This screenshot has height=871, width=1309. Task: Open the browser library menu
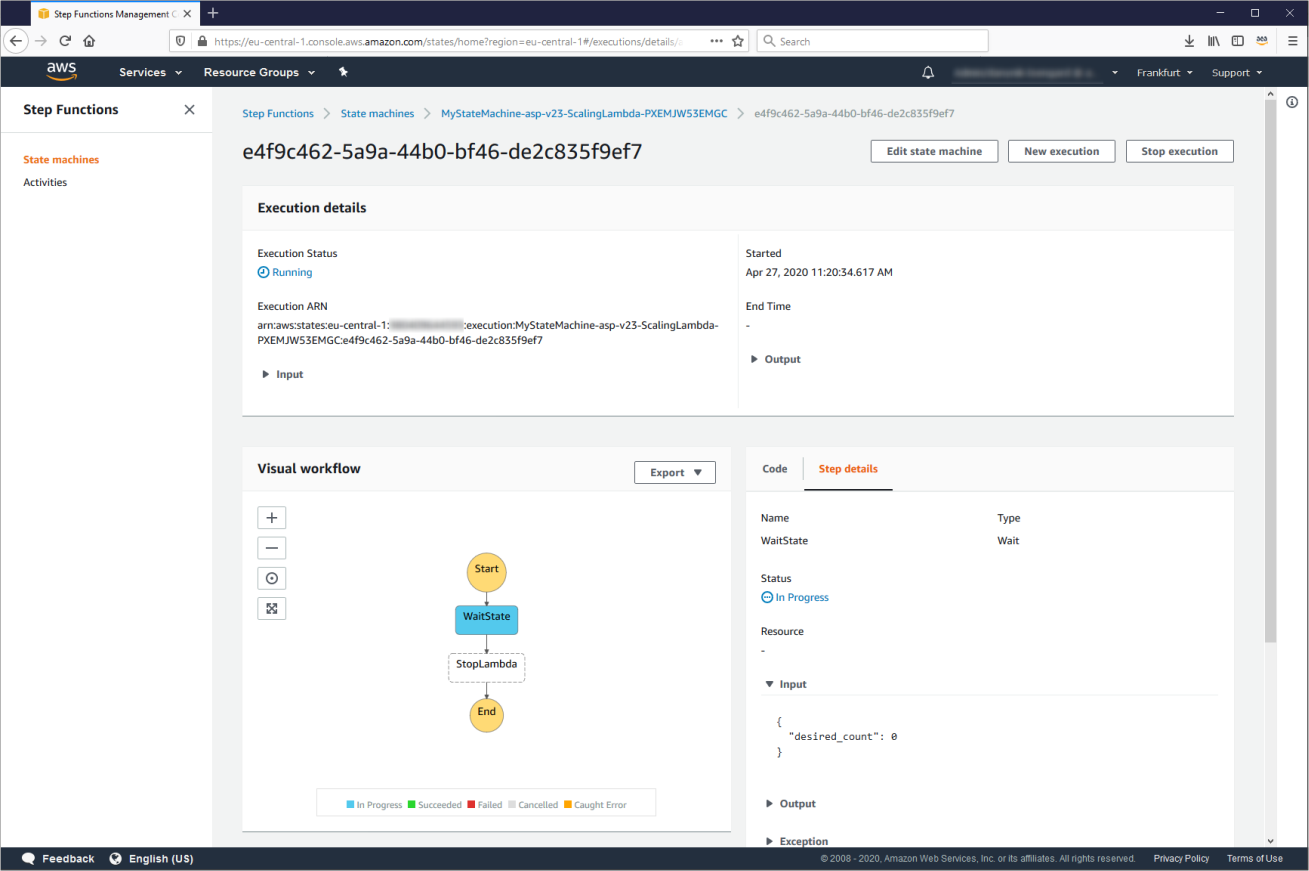click(x=1214, y=41)
